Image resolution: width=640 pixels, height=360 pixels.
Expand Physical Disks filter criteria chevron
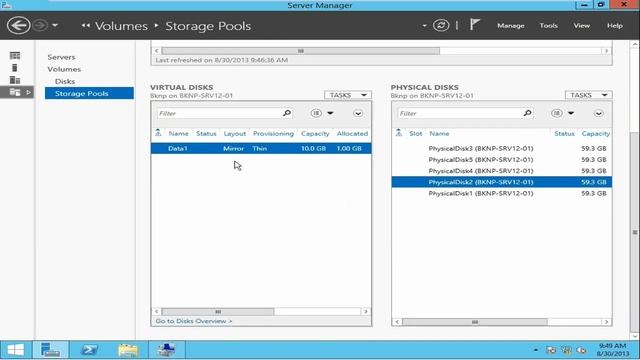pyautogui.click(x=599, y=113)
